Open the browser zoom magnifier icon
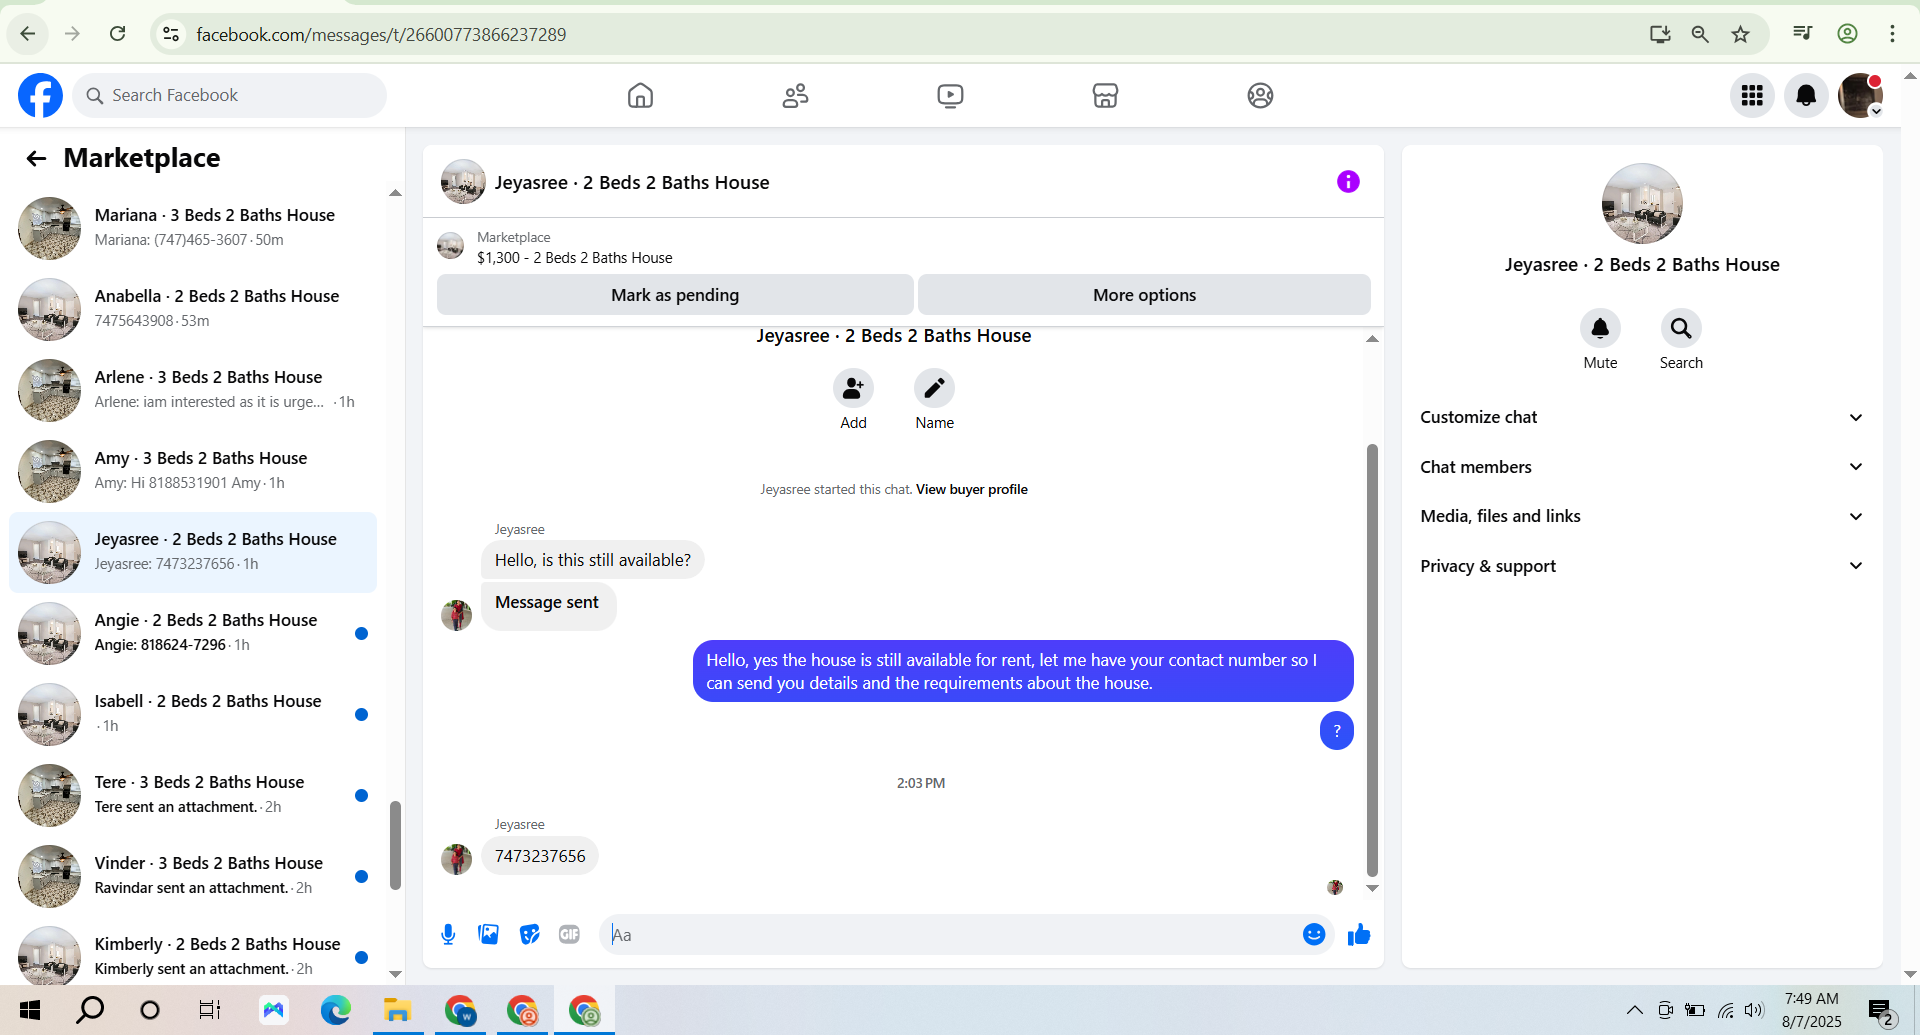The image size is (1920, 1035). point(1700,34)
